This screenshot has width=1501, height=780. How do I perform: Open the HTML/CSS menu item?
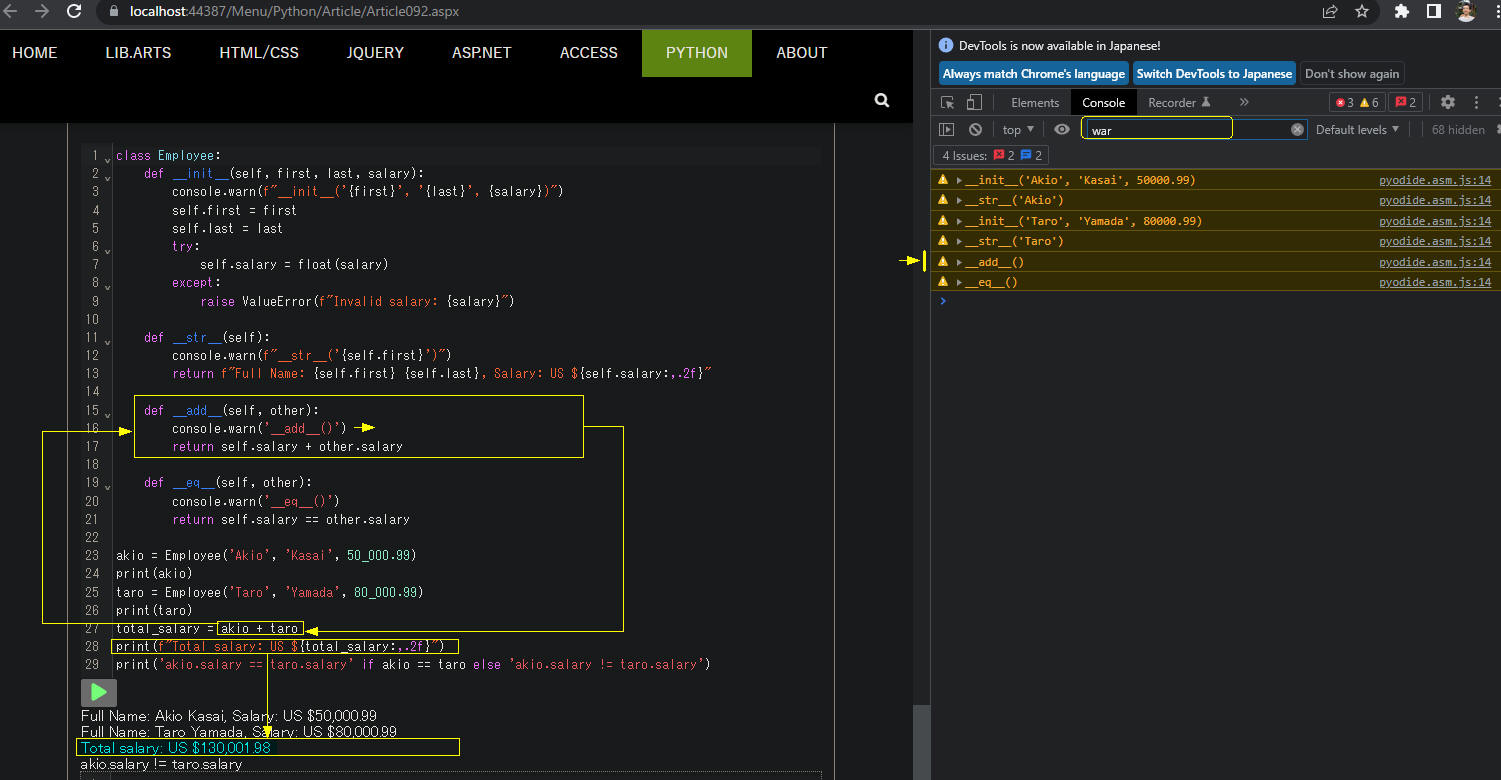click(259, 53)
